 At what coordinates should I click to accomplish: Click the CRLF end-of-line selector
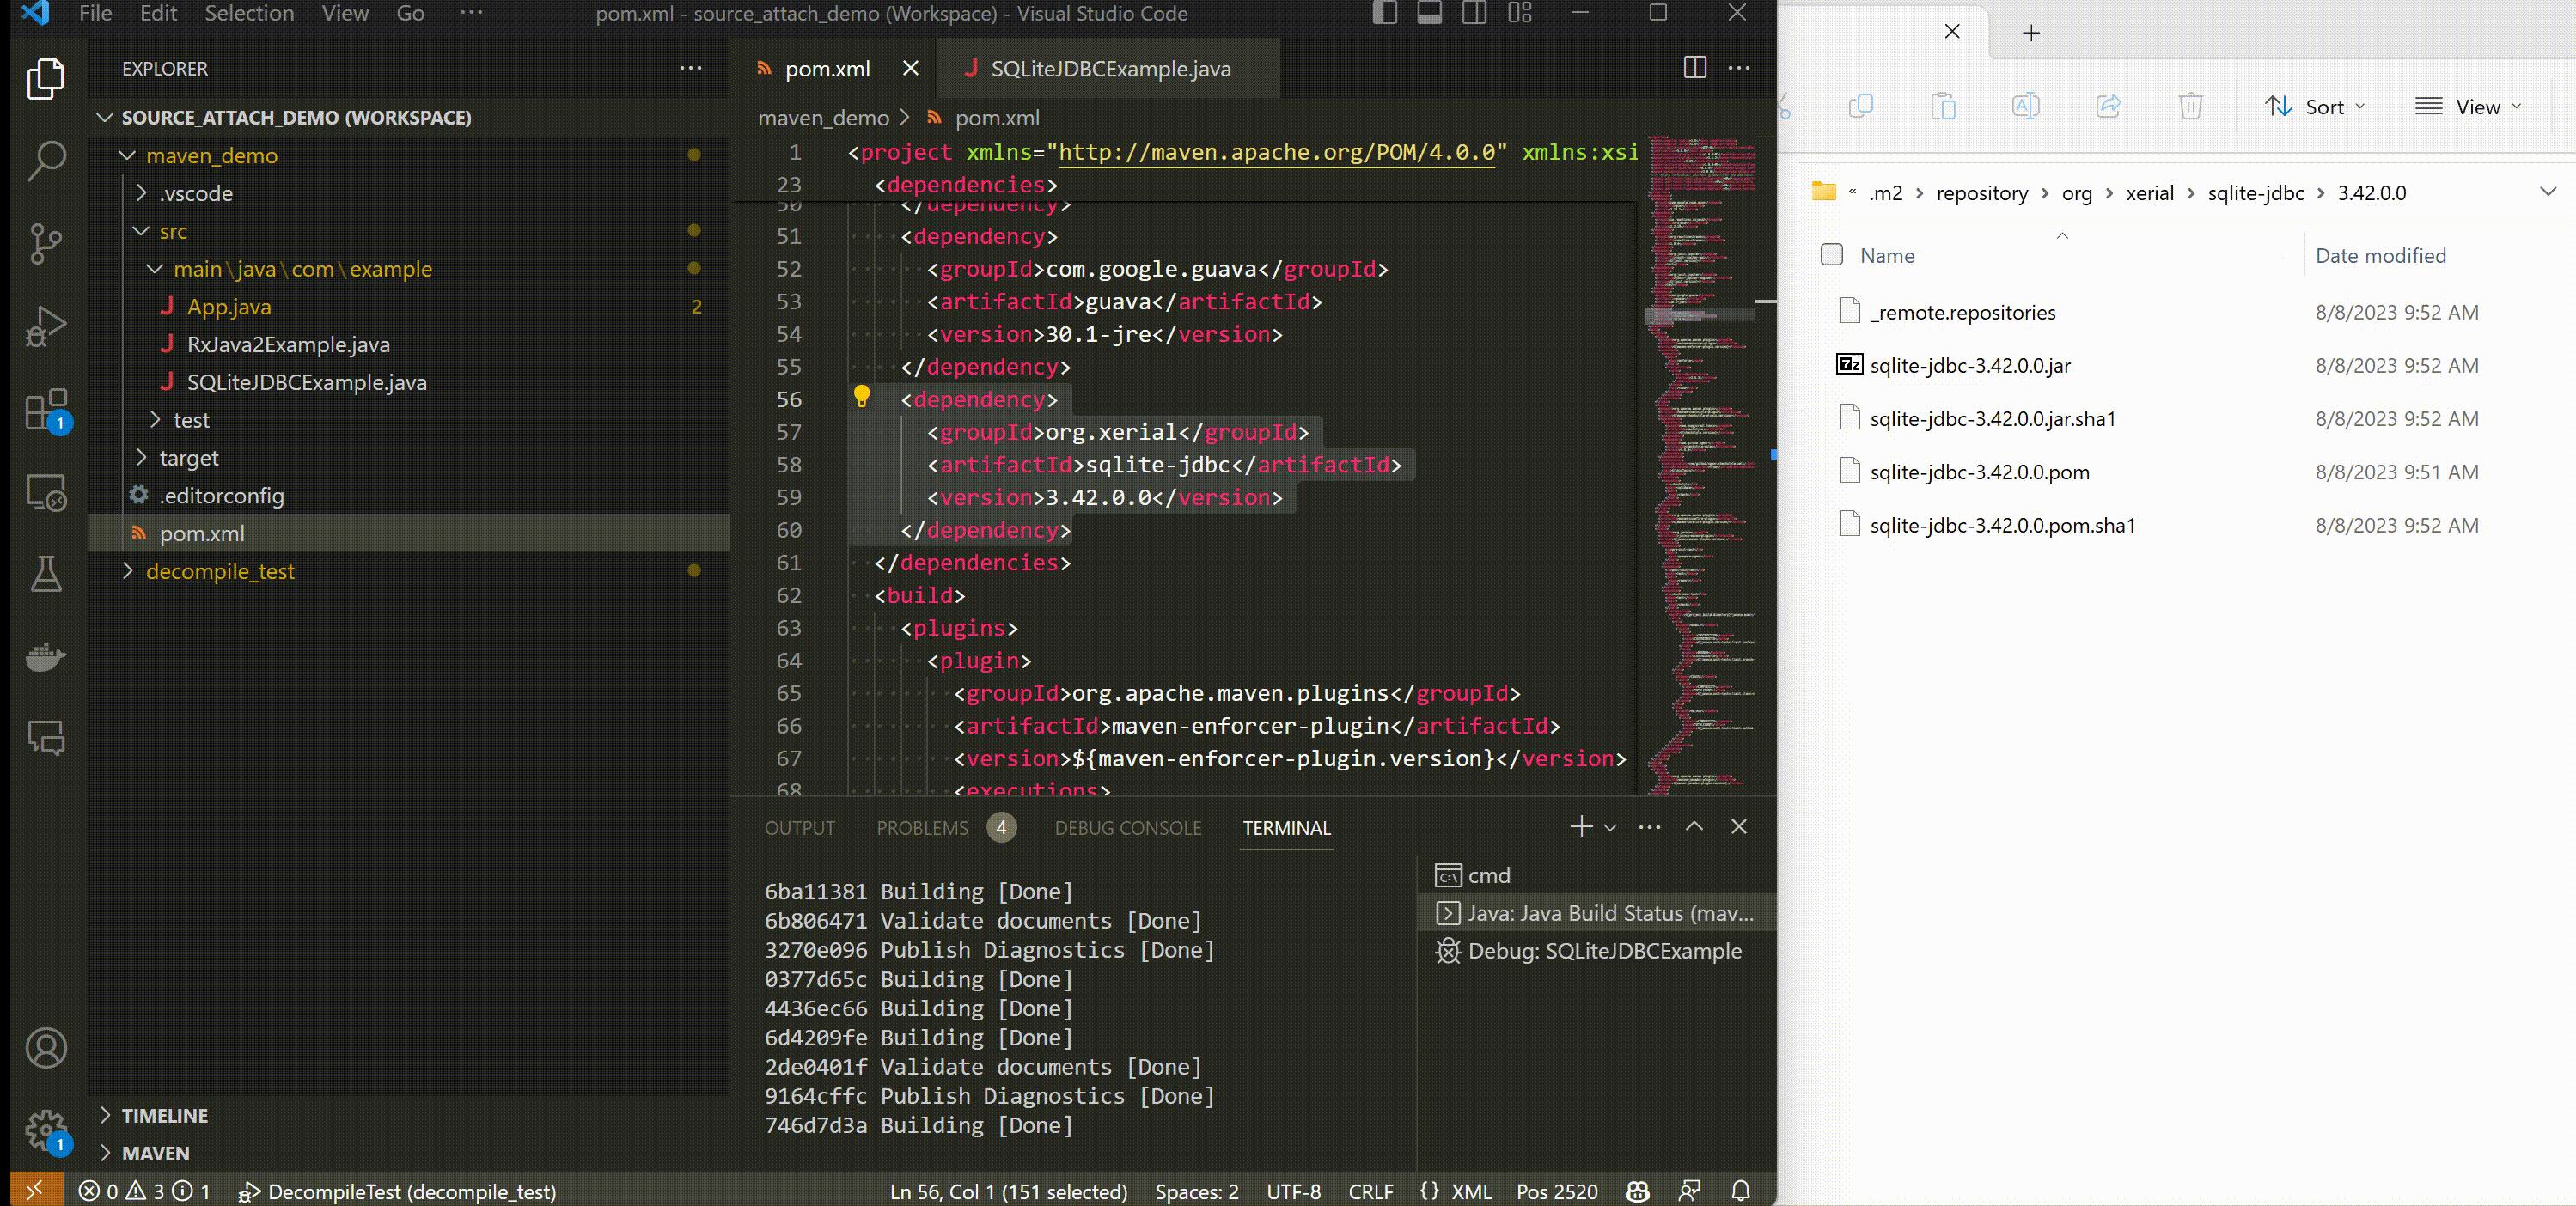pos(1370,1191)
